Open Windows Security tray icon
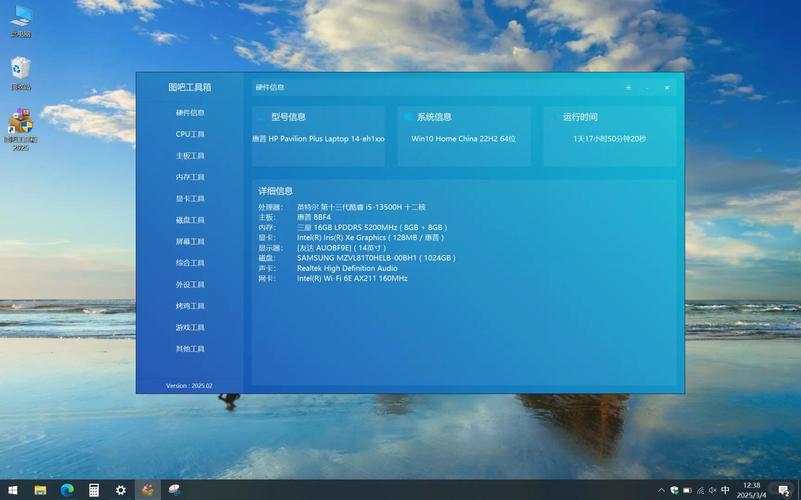Screen dimensions: 801x500 (674, 491)
